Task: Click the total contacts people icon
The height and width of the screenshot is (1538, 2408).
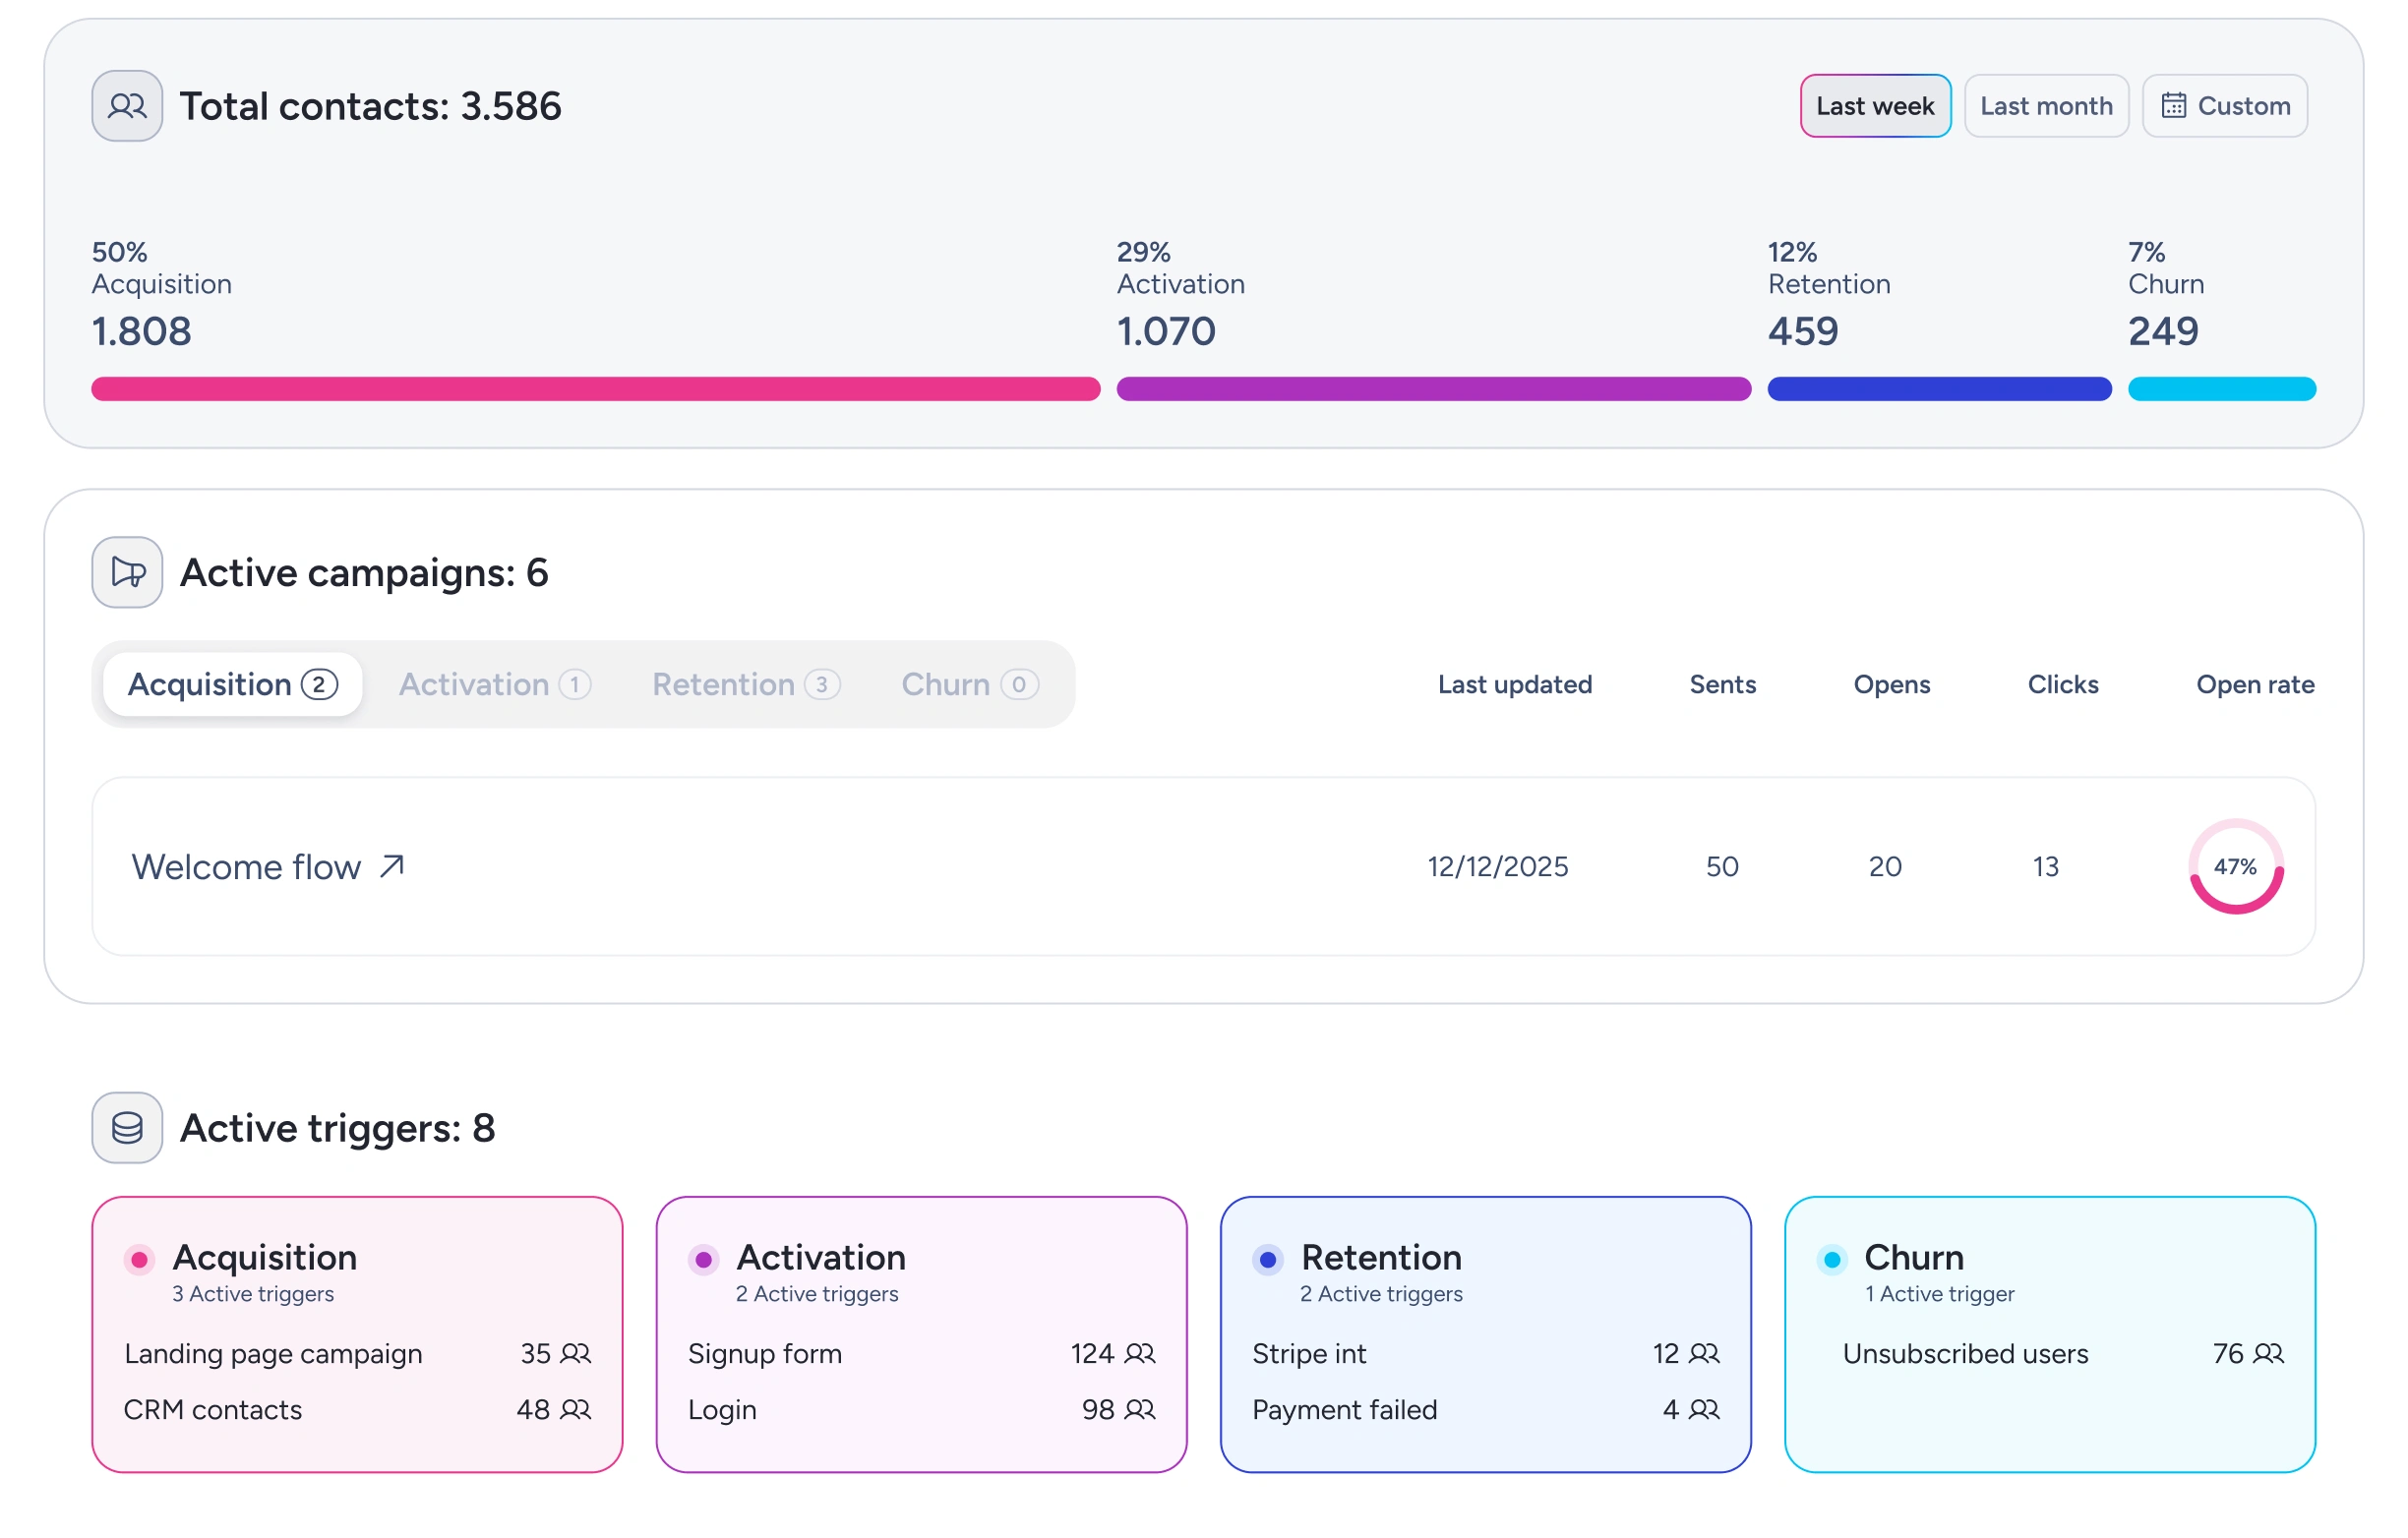Action: tap(127, 106)
